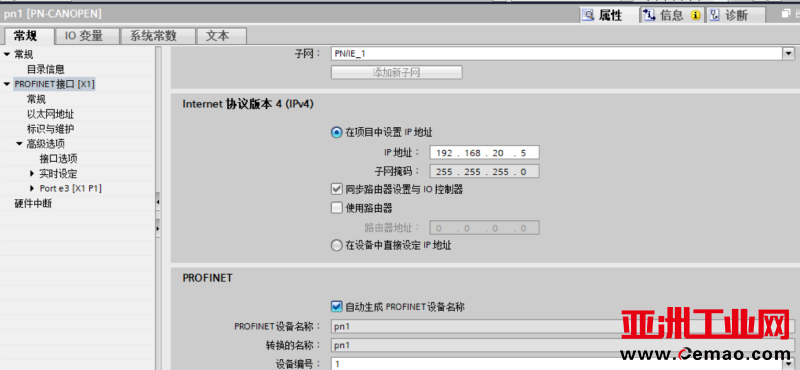
Task: Click the PROFINET section heading
Action: (207, 278)
